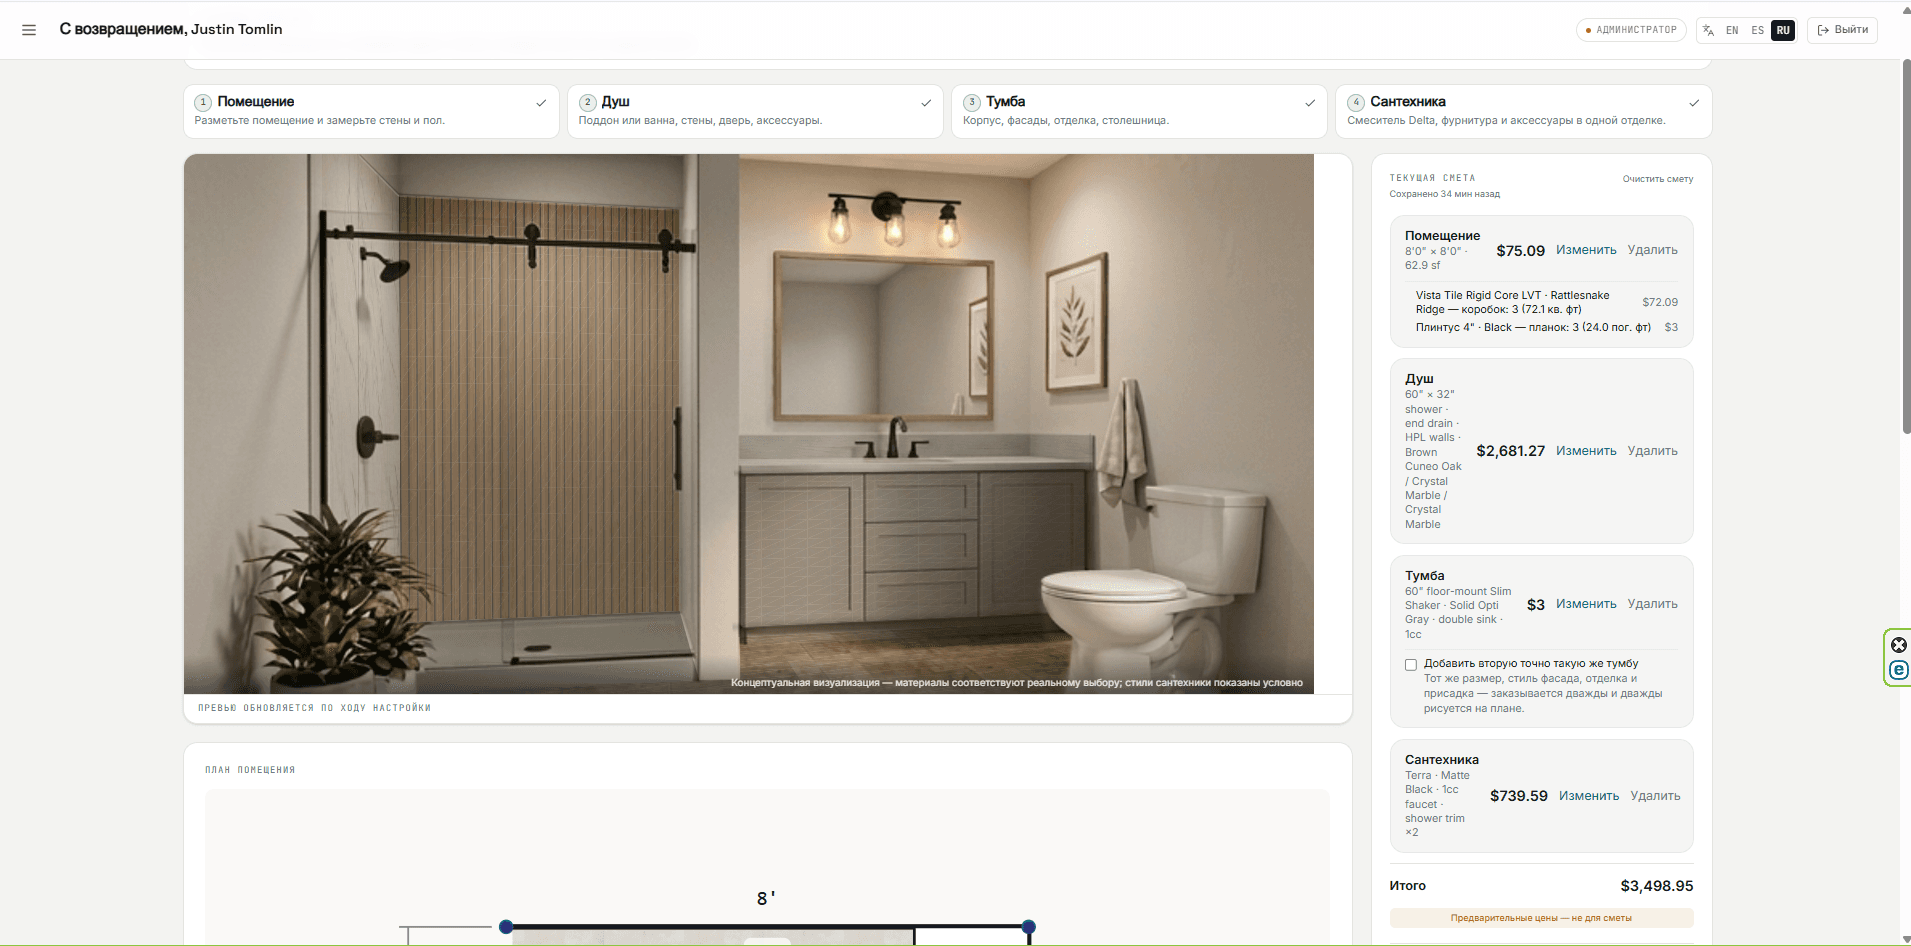The image size is (1911, 946).
Task: Click the 8' dimension label on plan
Action: pyautogui.click(x=766, y=899)
